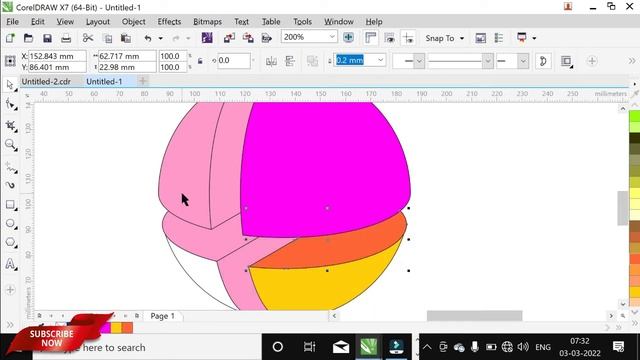640x360 pixels.
Task: Click orange swatch in document palette
Action: pos(127,327)
